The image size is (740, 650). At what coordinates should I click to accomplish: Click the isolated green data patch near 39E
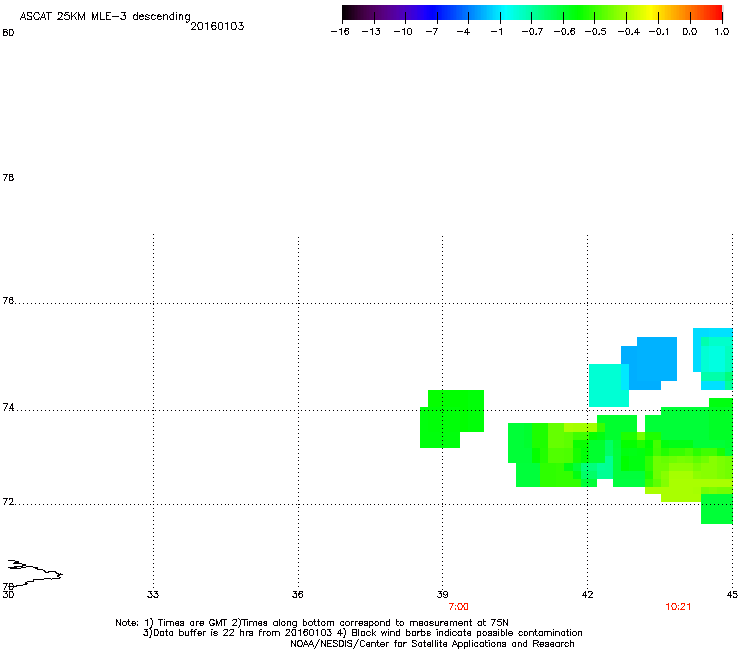point(451,418)
